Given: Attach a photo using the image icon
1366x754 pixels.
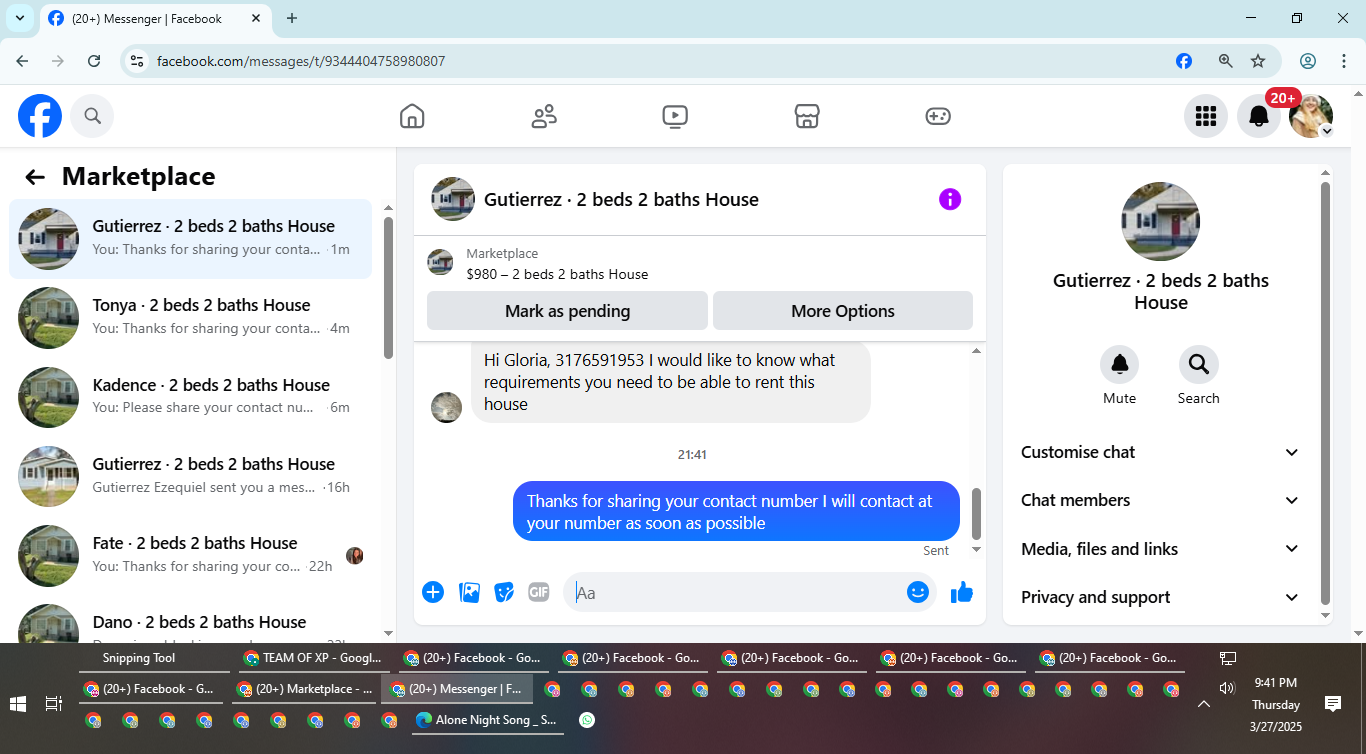Looking at the screenshot, I should 469,592.
